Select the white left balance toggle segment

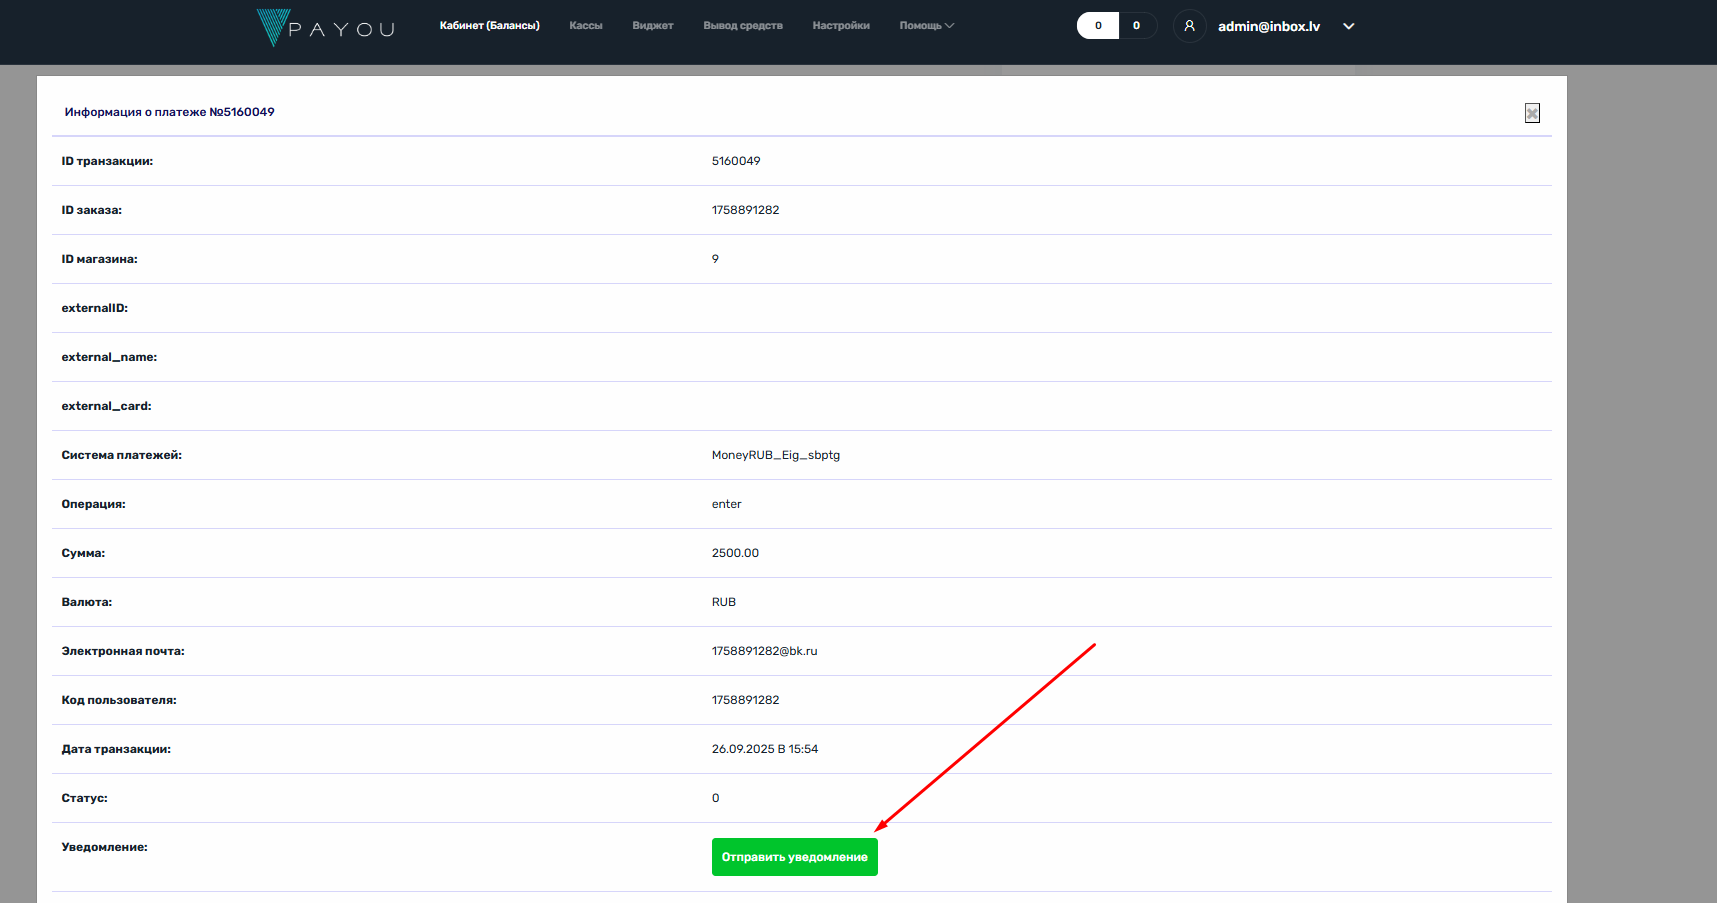click(x=1097, y=26)
